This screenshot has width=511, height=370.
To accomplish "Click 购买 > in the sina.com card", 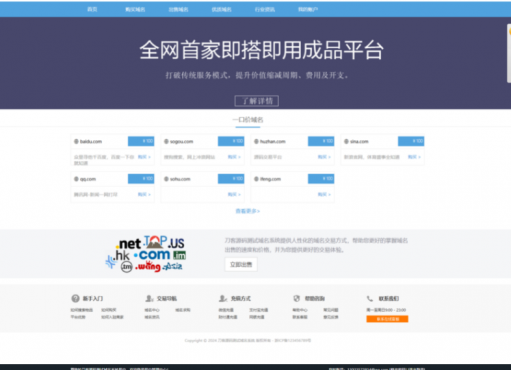I will 414,157.
